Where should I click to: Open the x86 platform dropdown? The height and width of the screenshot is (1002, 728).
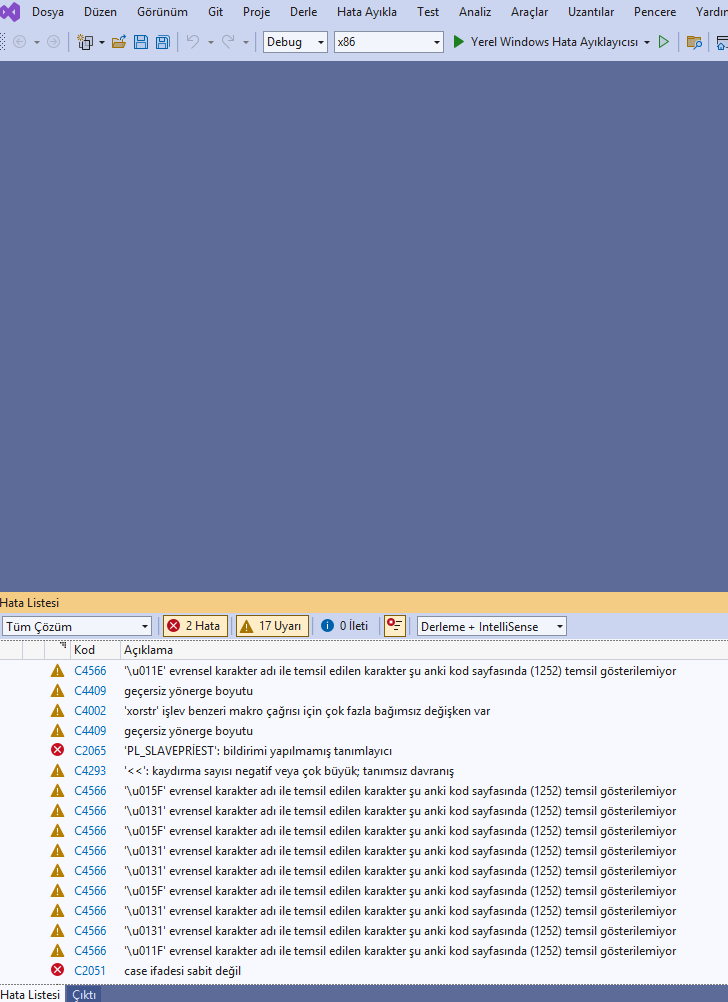click(389, 42)
